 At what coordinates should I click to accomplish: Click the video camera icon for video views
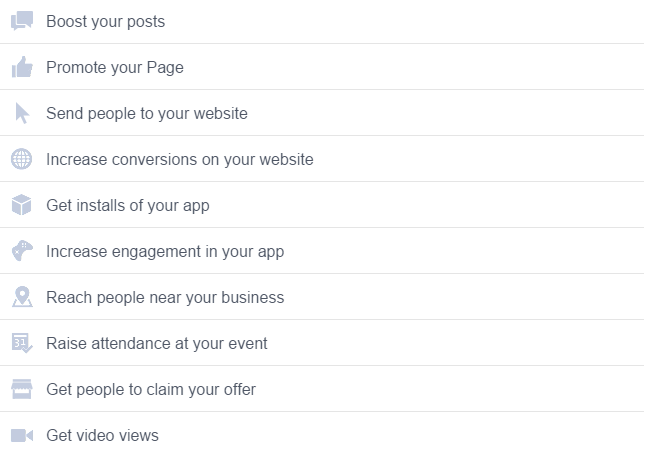[x=22, y=435]
